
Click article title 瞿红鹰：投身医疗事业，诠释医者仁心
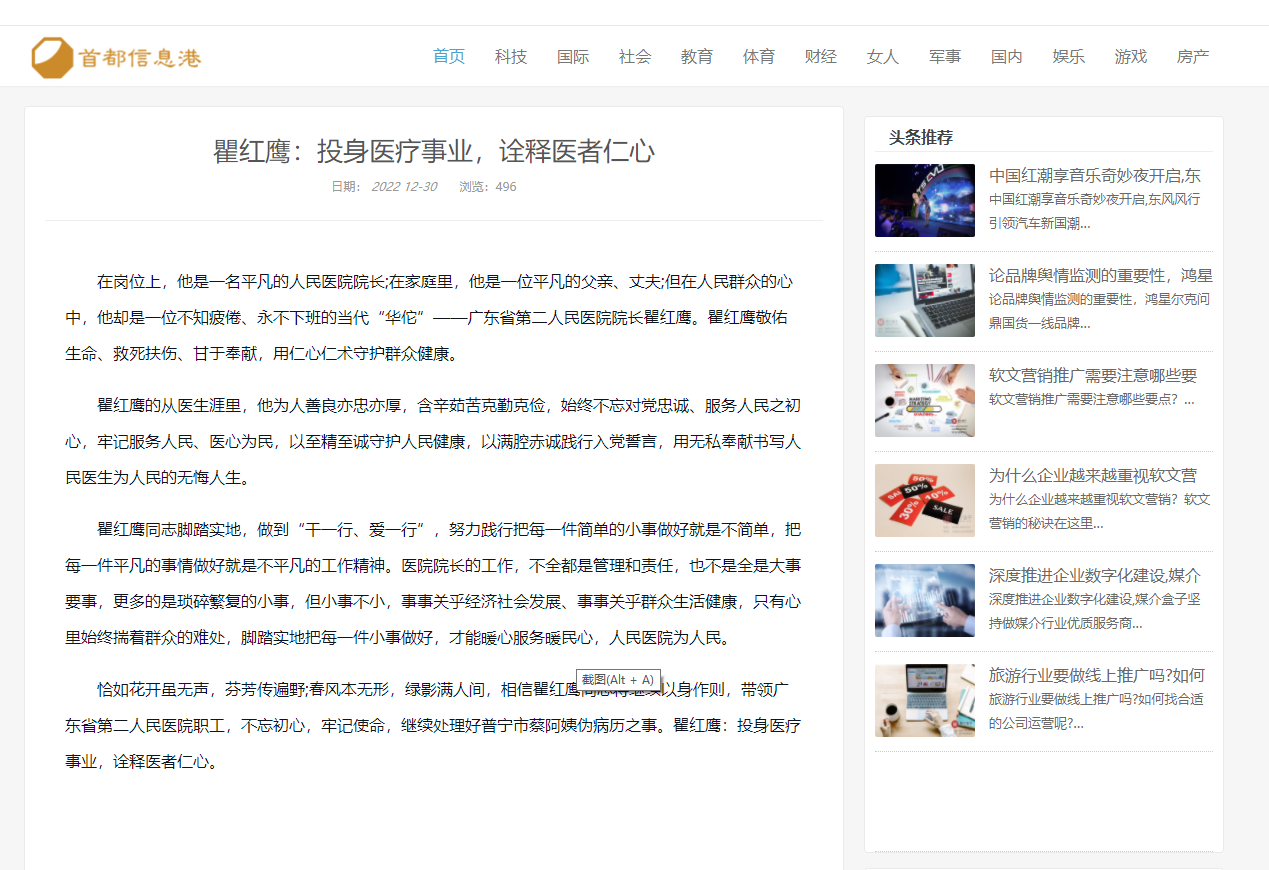coord(434,152)
